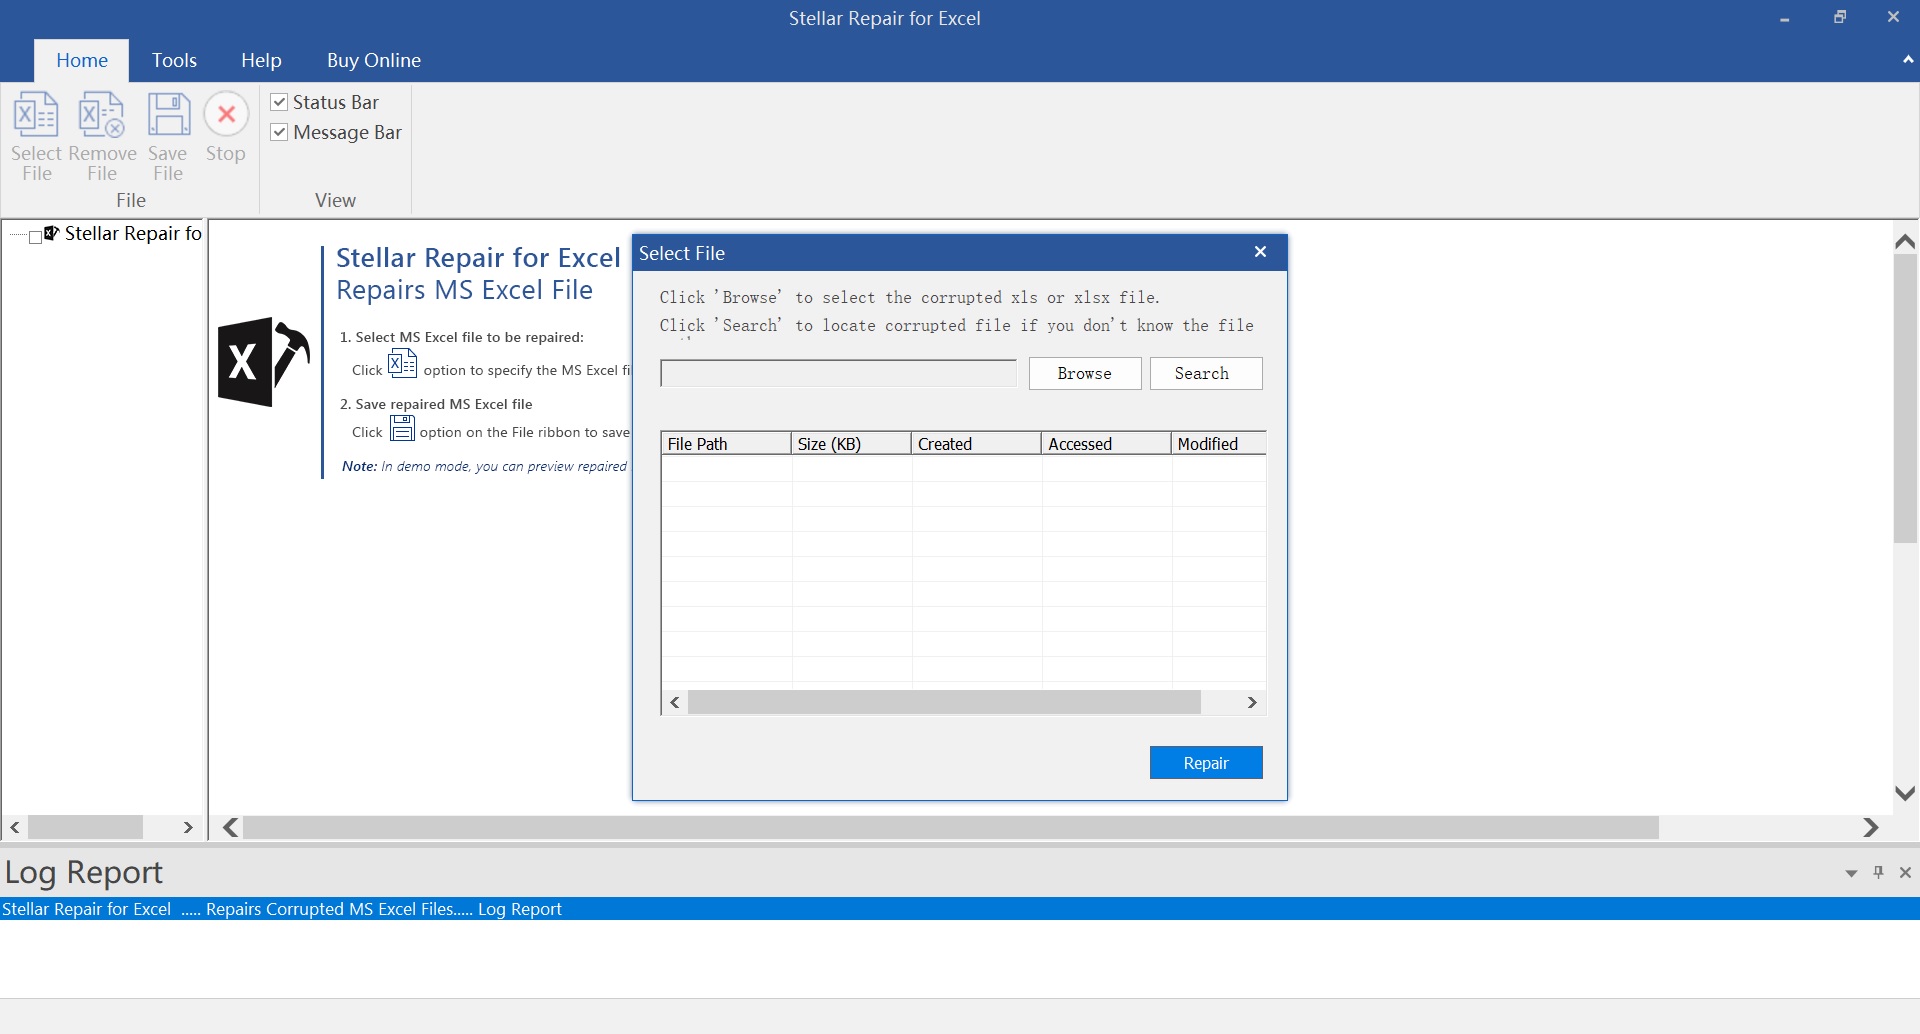Click the 'Repairs MS Excel File' heading
The width and height of the screenshot is (1920, 1034).
click(x=464, y=290)
